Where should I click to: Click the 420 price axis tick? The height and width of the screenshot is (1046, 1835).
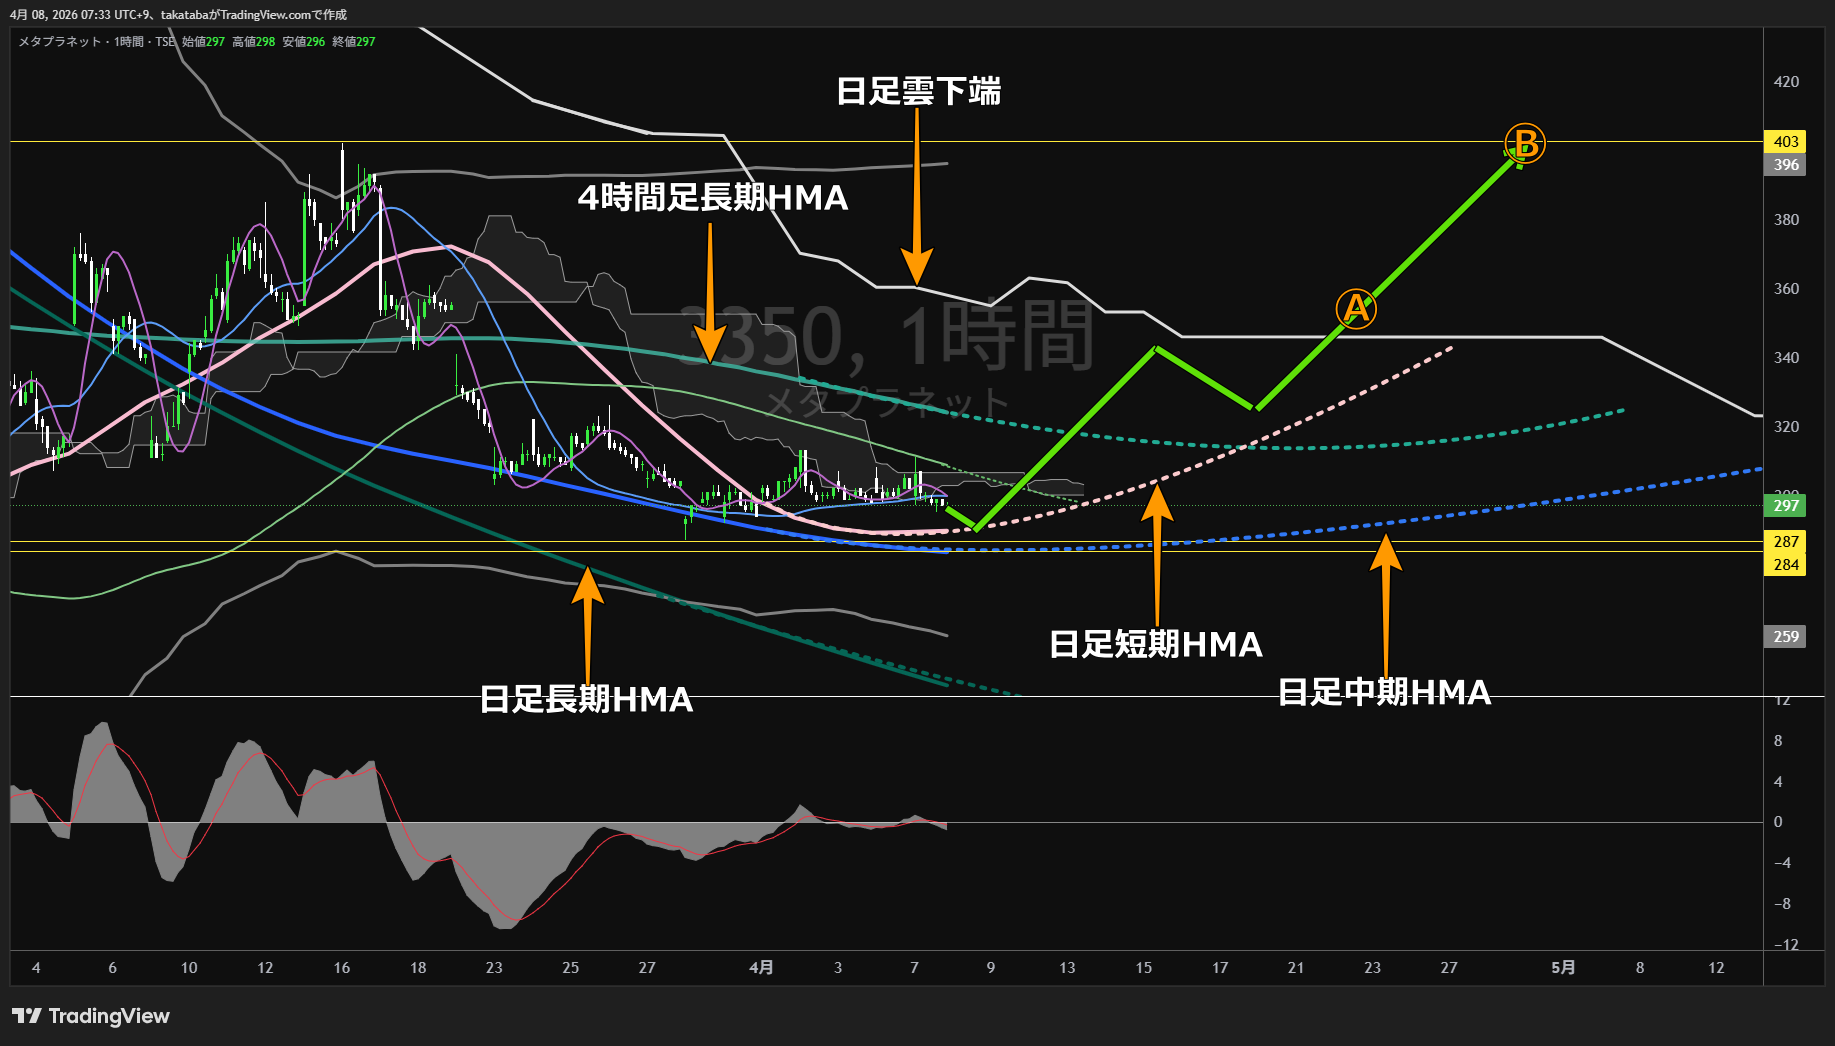click(x=1786, y=82)
